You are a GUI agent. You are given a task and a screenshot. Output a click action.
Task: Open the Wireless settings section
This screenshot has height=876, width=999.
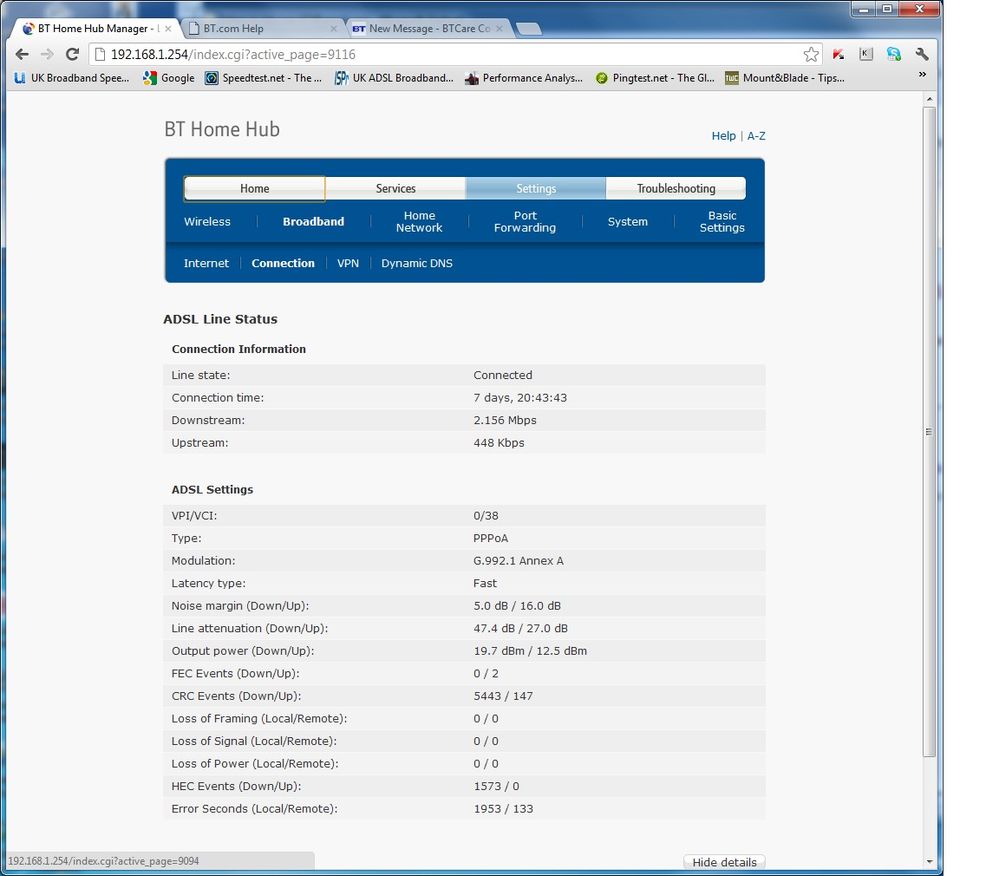click(207, 222)
